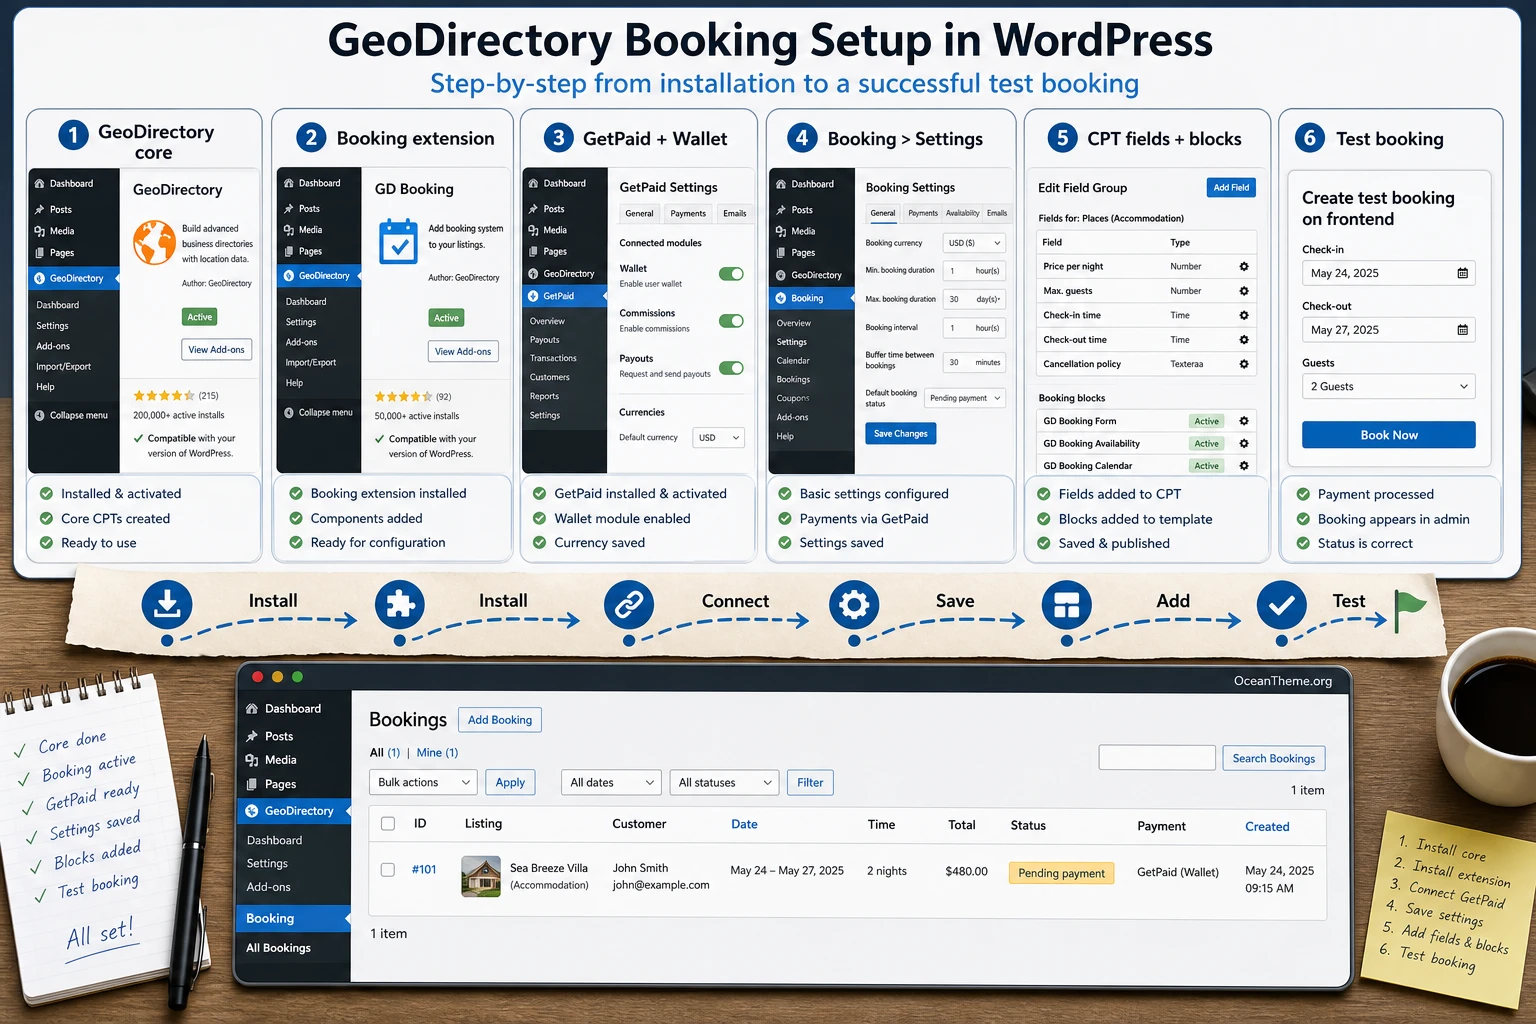Open the Check-in date calendar icon
Image resolution: width=1536 pixels, height=1024 pixels.
1462,273
